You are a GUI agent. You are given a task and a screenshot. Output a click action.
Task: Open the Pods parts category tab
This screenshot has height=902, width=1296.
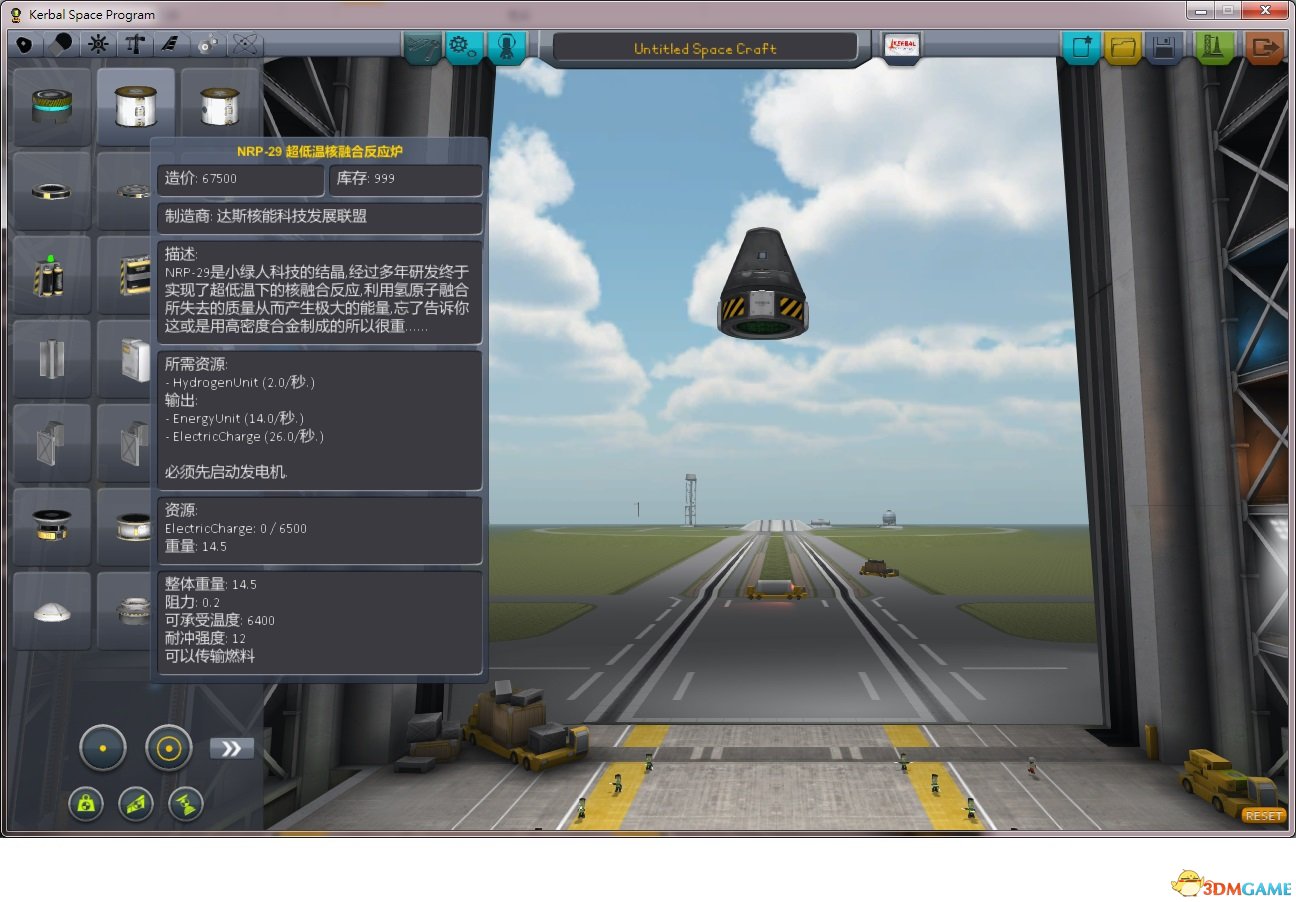(x=25, y=45)
